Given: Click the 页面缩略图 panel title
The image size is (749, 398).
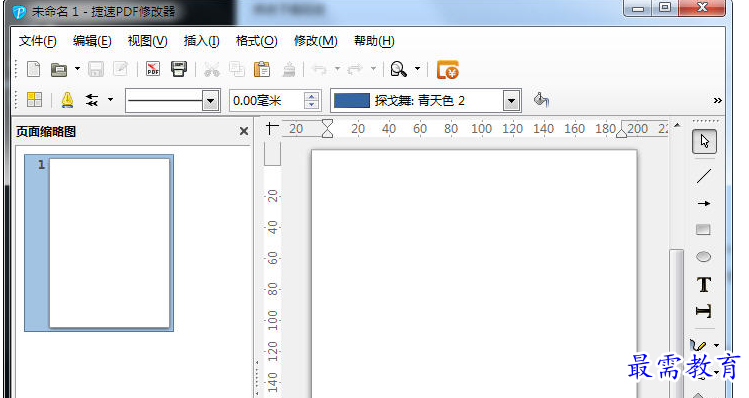Looking at the screenshot, I should coord(46,131).
